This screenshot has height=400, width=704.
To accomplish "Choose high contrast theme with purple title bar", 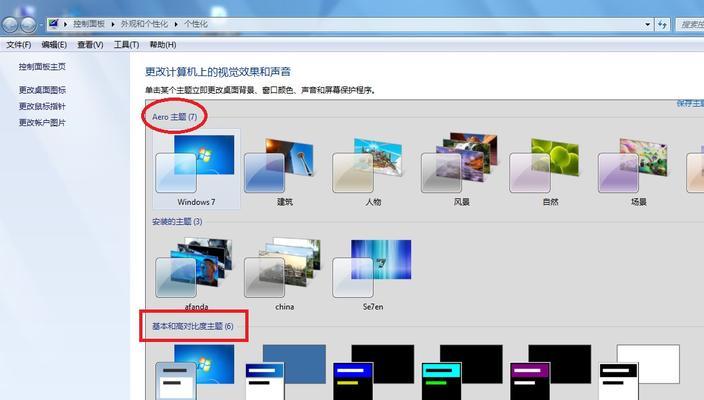I will click(550, 372).
